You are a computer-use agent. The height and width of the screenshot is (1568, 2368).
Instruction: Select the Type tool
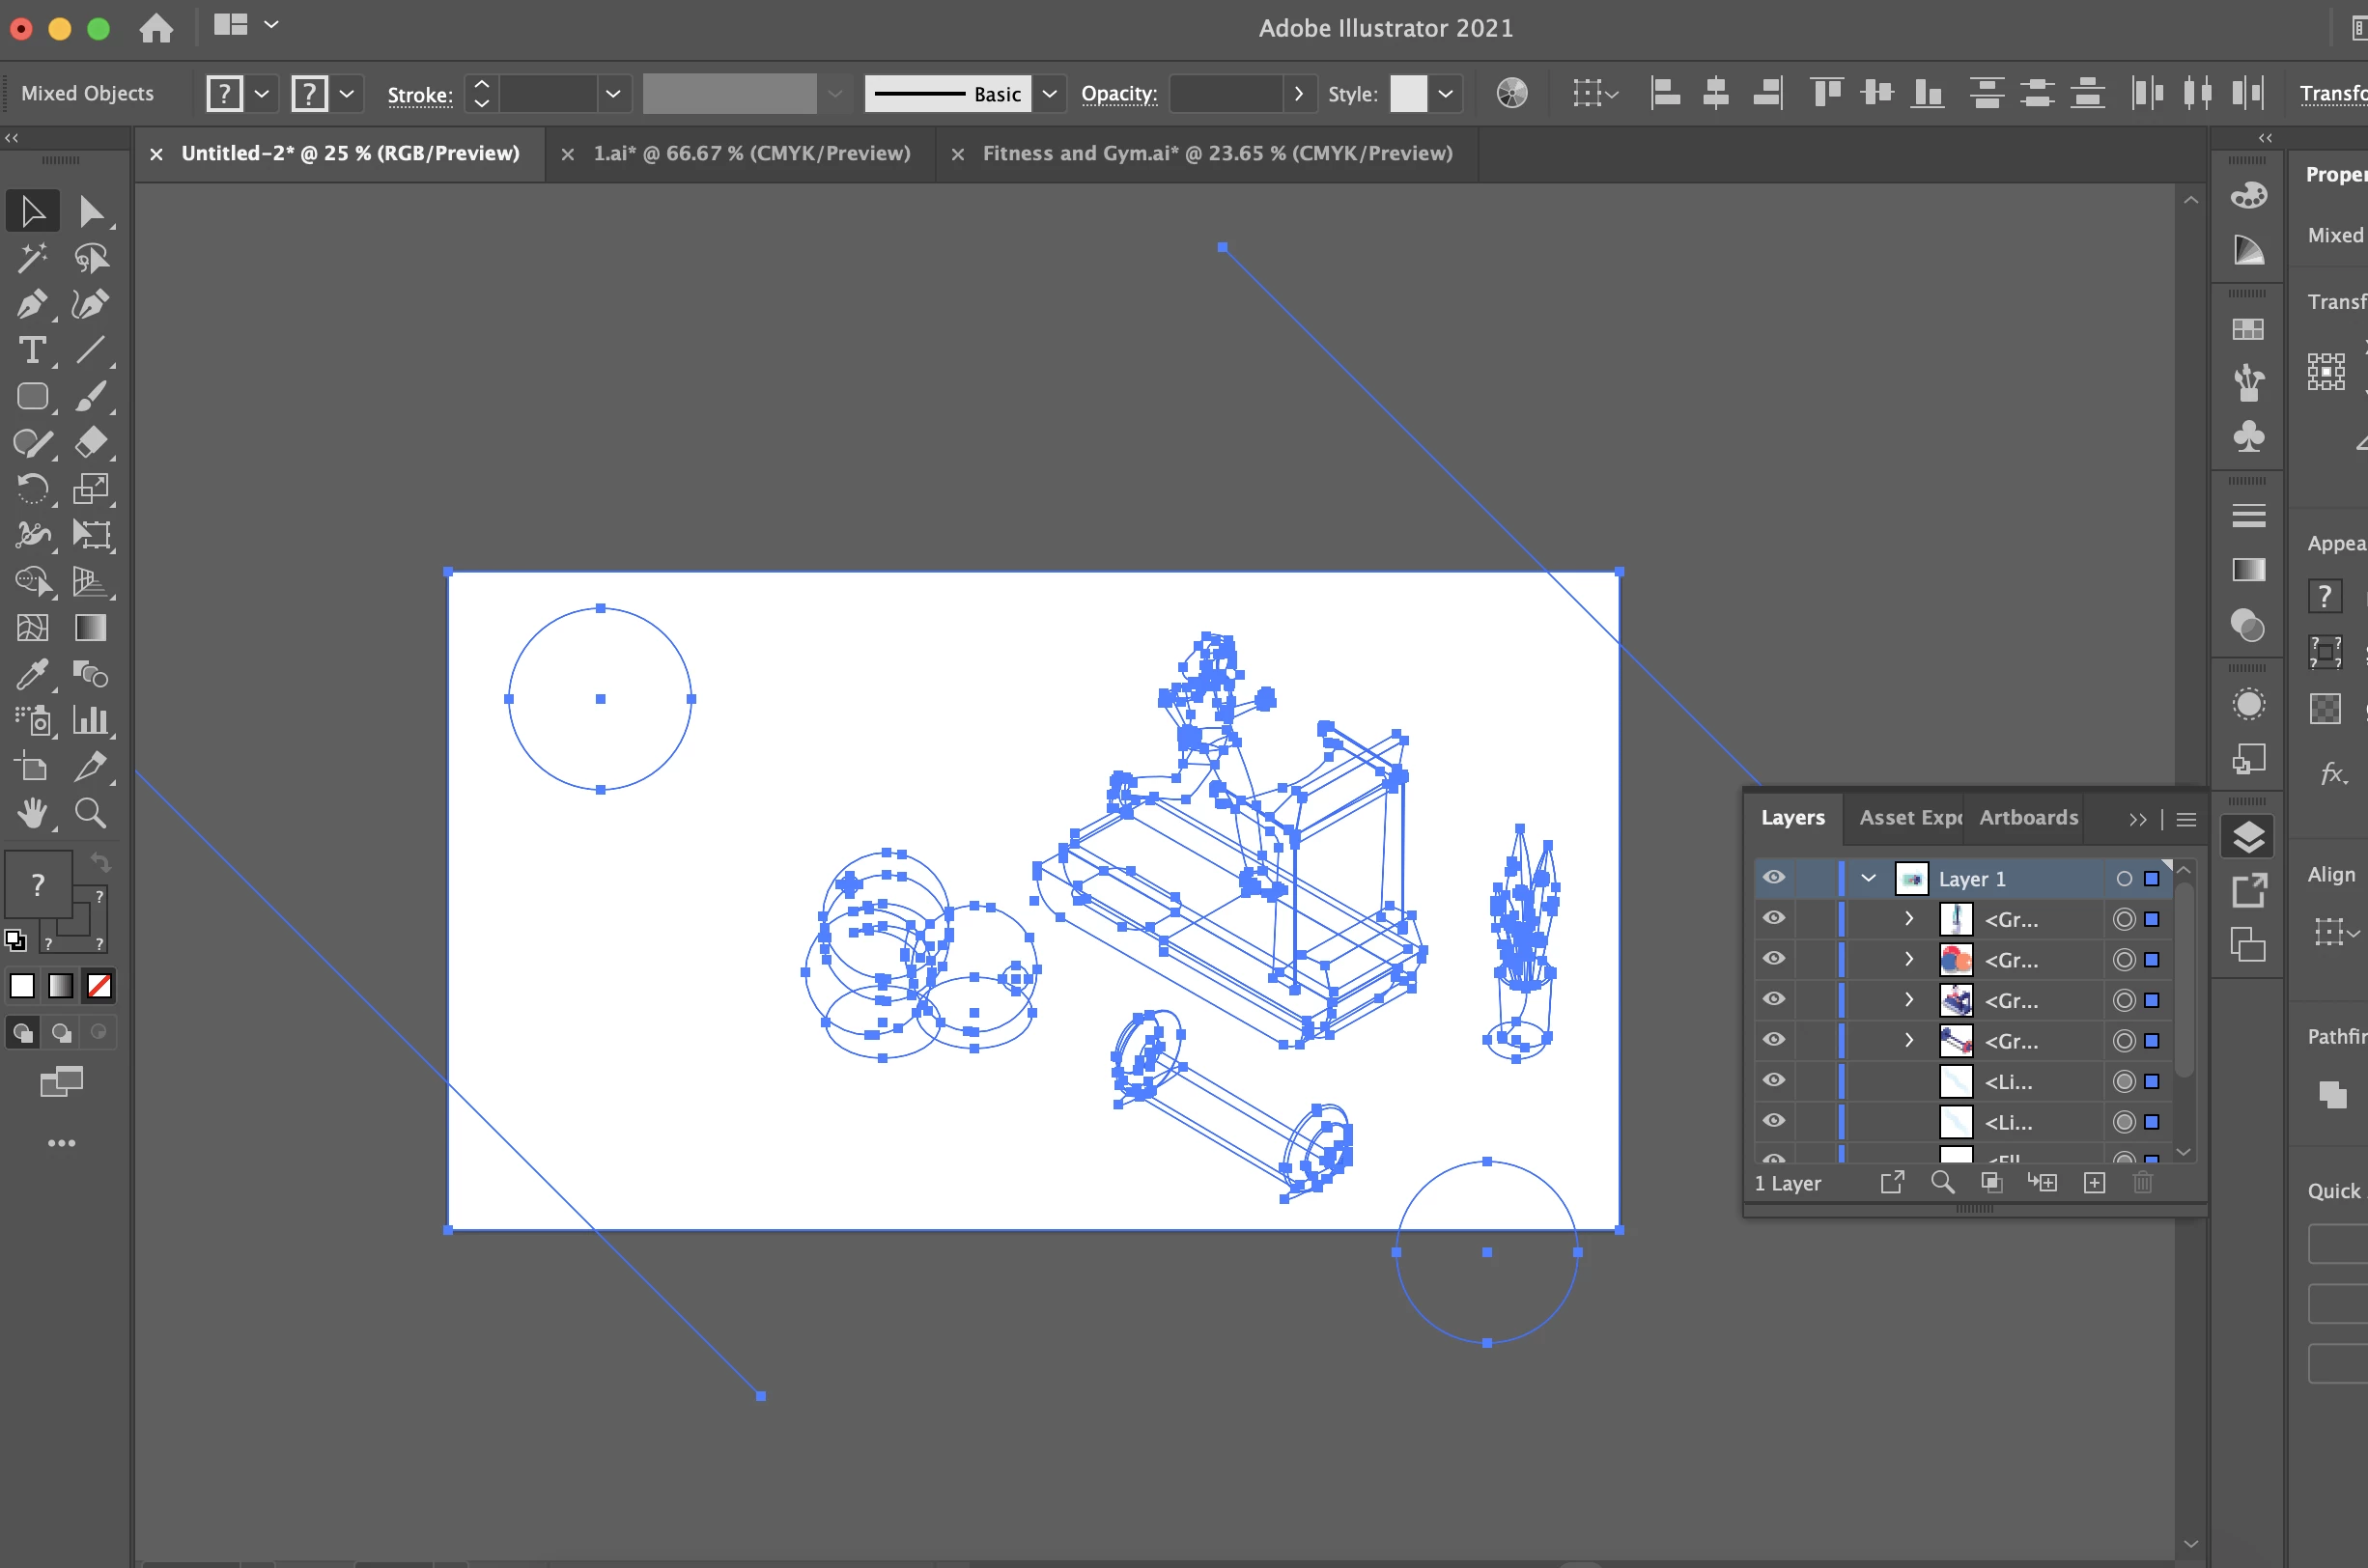(32, 350)
